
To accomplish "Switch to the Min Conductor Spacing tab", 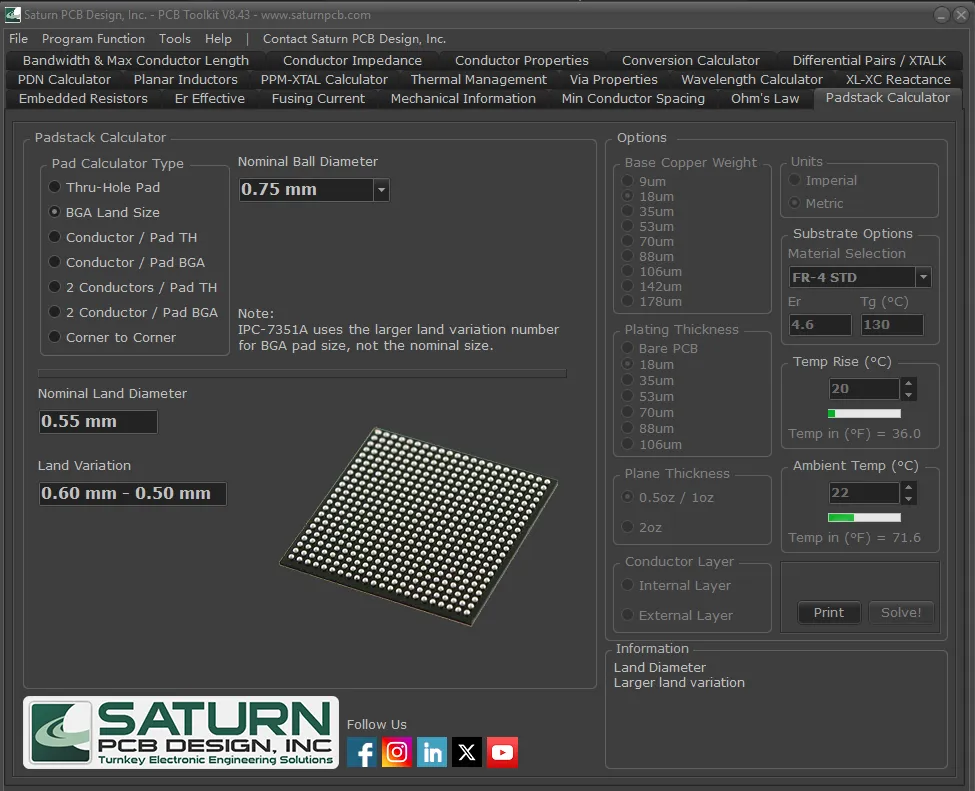I will 633,98.
